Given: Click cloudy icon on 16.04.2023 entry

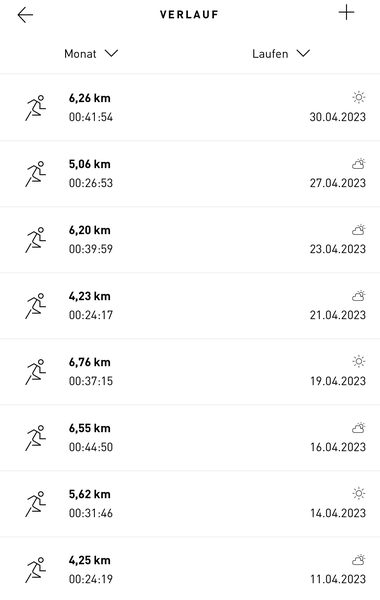Looking at the screenshot, I should (x=359, y=428).
